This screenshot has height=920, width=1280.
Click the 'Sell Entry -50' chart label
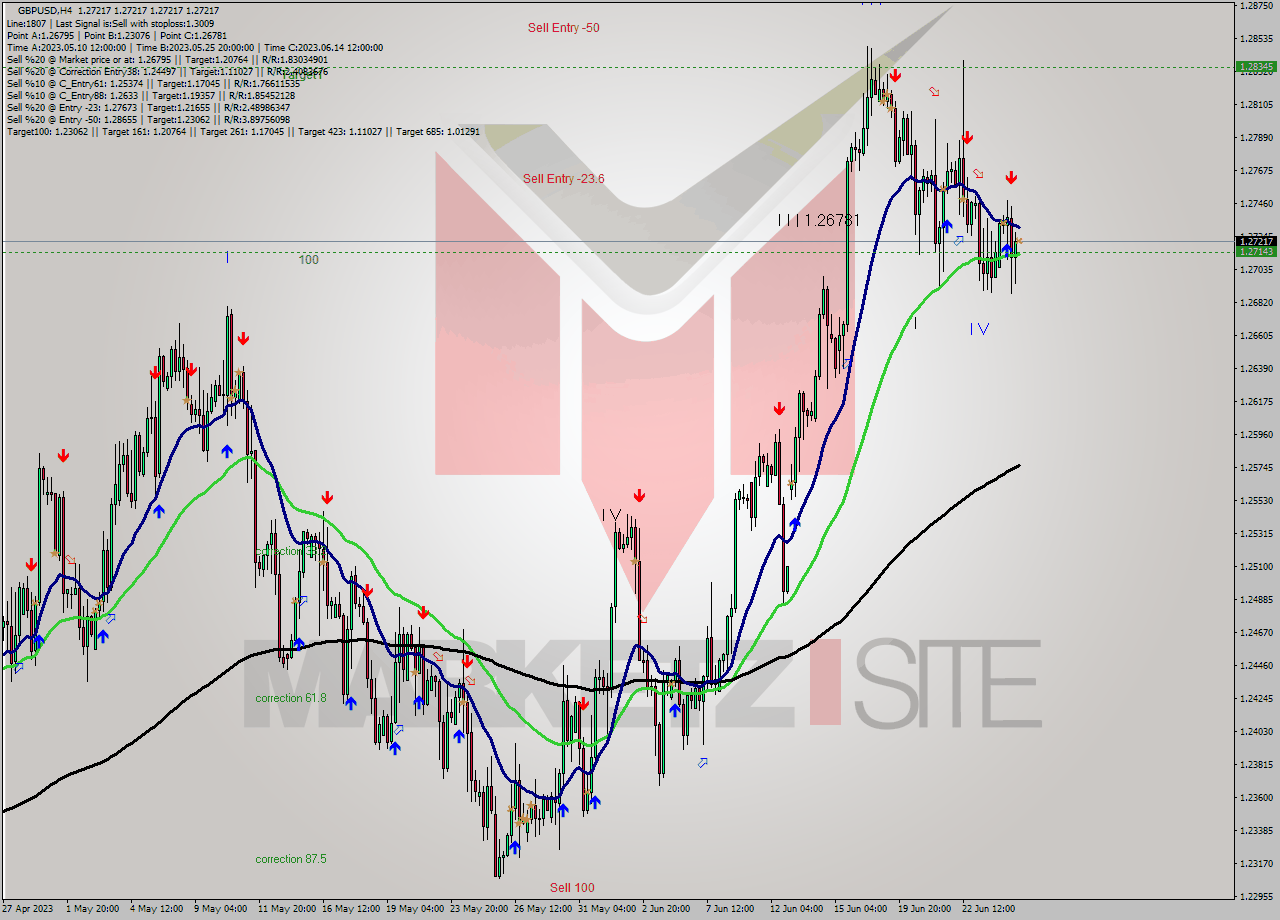click(x=564, y=28)
